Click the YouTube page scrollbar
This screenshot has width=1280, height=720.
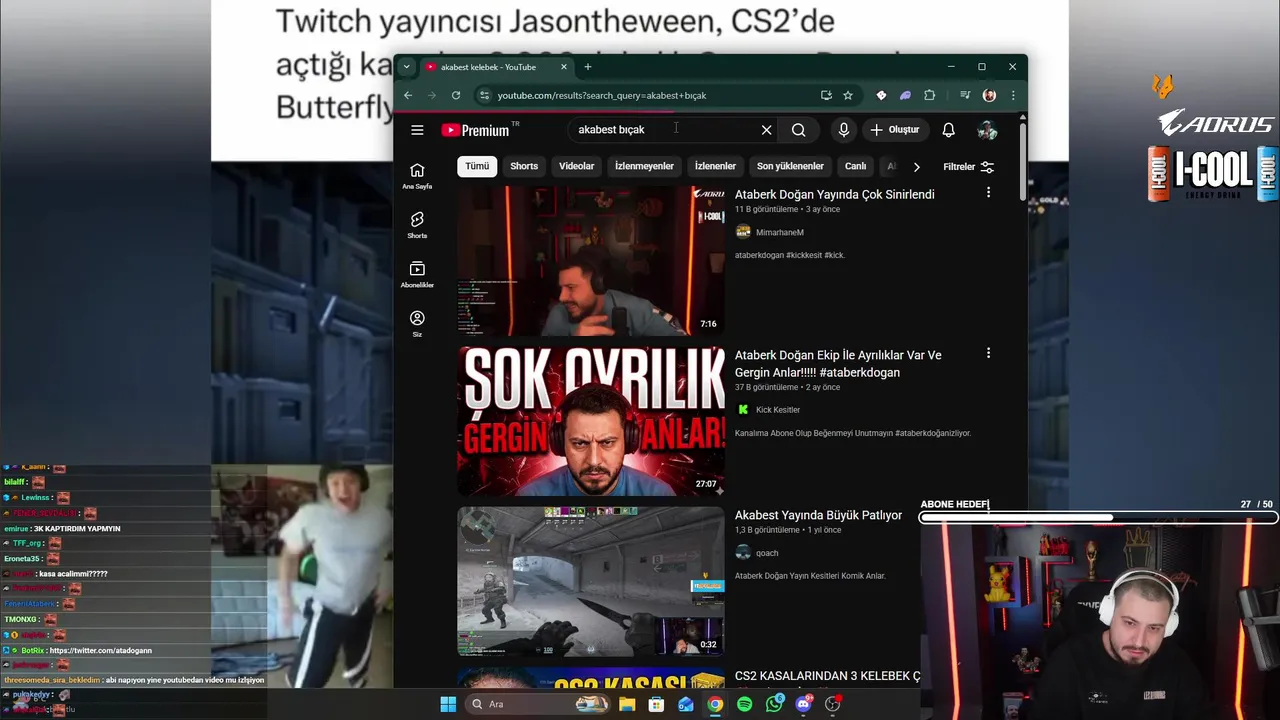[x=1022, y=160]
